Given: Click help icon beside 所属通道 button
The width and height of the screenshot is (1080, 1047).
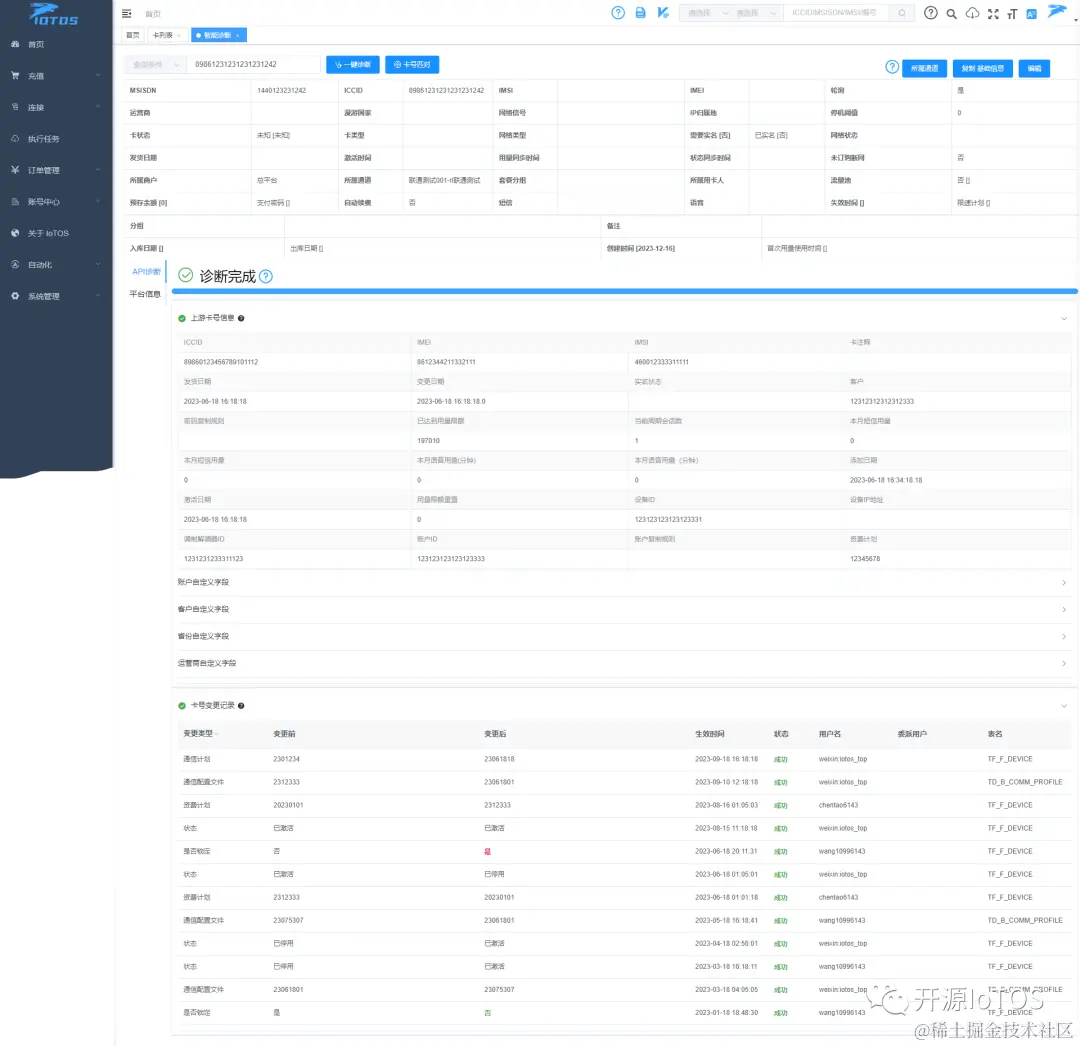Looking at the screenshot, I should [892, 67].
